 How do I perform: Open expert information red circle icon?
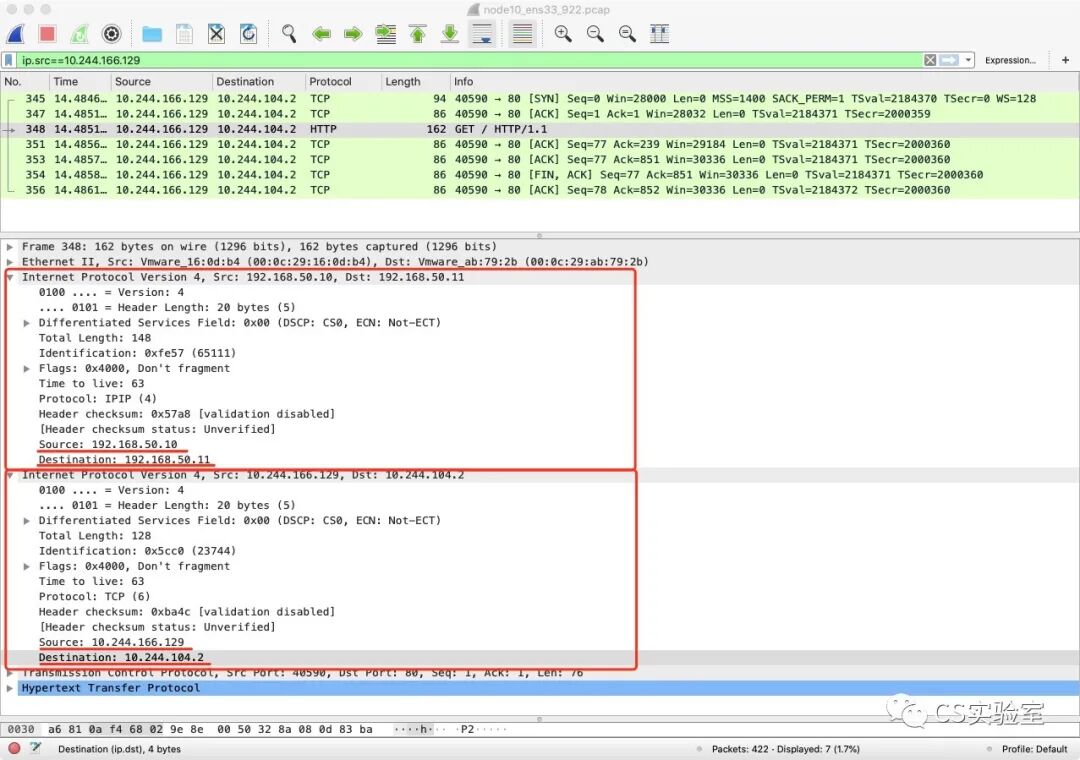coord(14,748)
